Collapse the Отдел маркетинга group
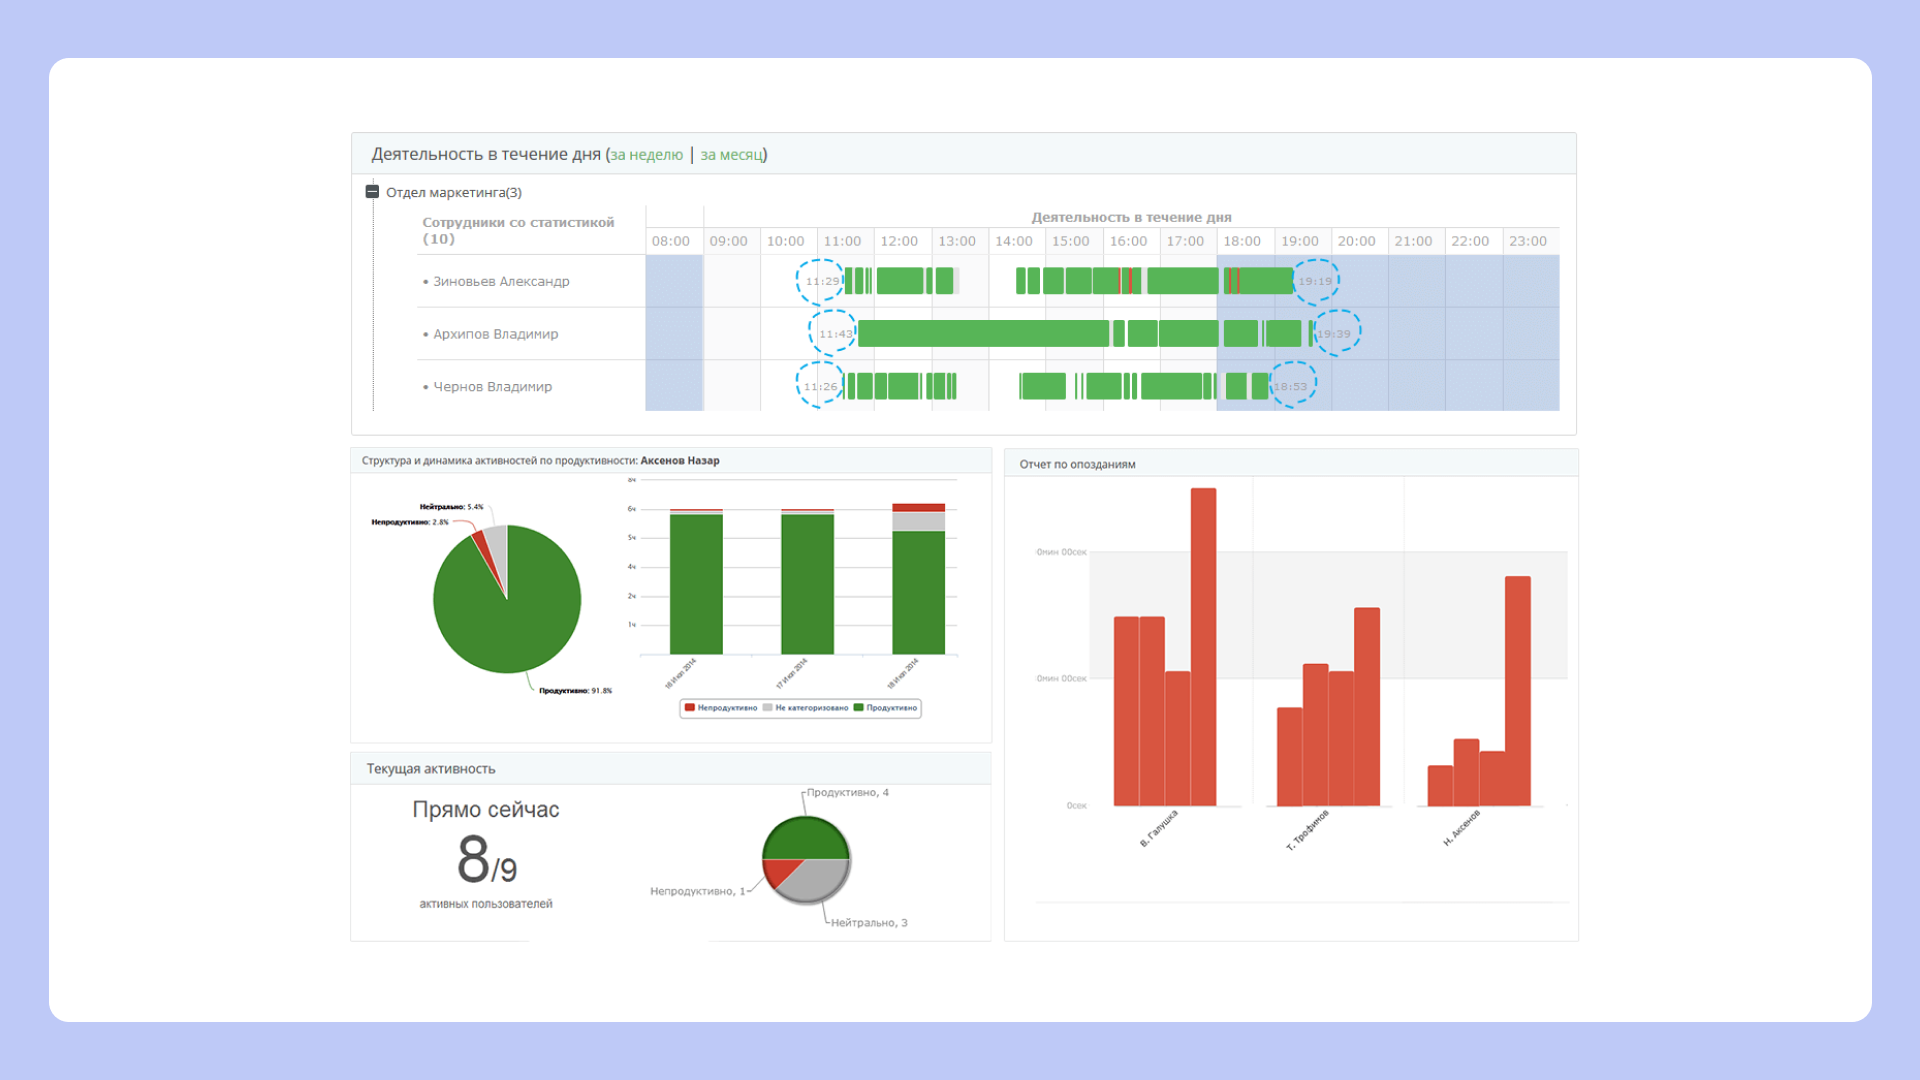 (372, 192)
